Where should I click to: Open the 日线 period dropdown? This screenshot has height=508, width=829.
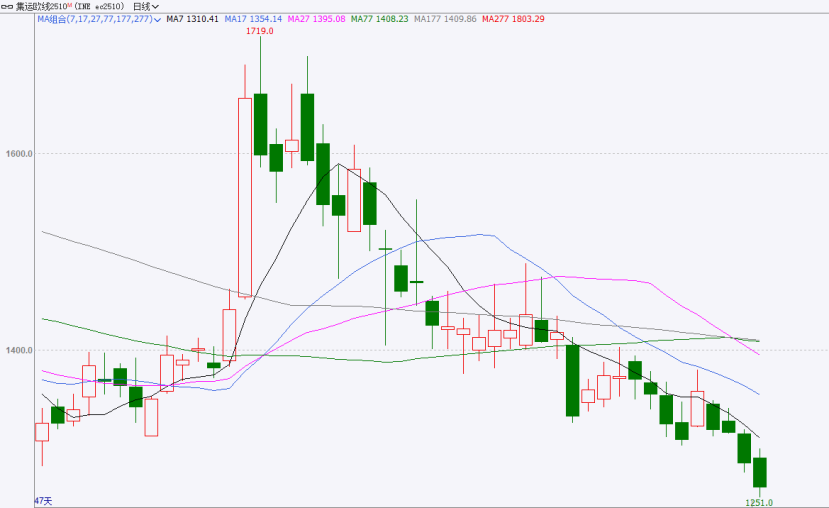(145, 7)
